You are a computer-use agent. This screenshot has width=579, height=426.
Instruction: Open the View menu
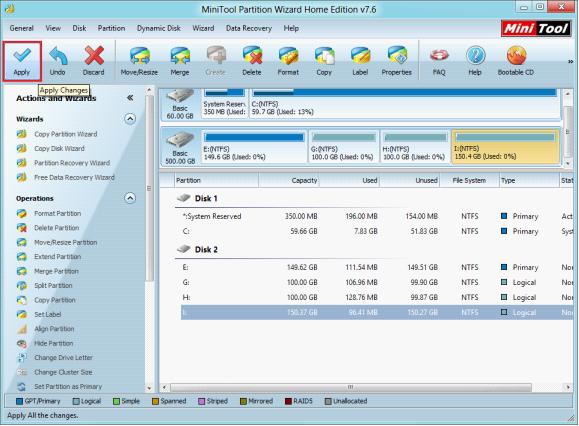(x=53, y=28)
